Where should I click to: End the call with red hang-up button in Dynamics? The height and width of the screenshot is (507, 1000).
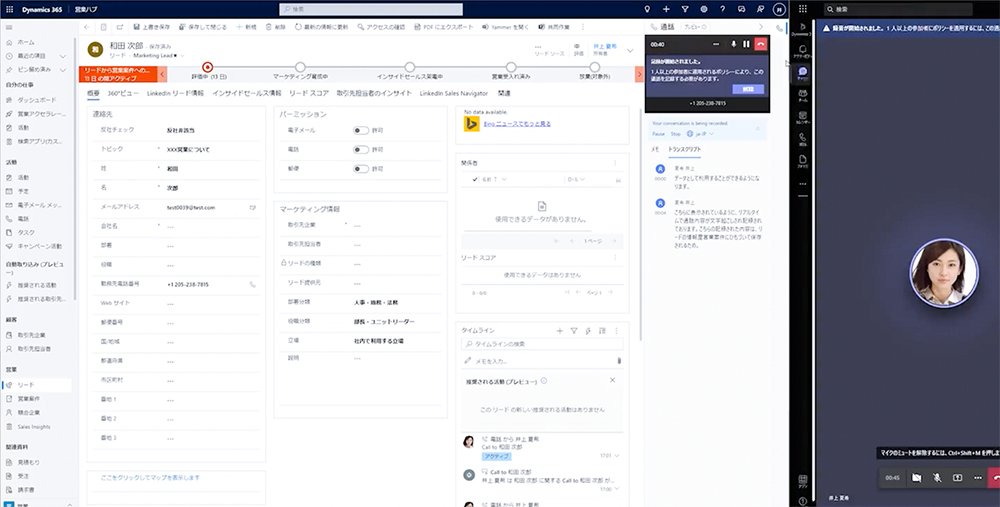[x=761, y=44]
